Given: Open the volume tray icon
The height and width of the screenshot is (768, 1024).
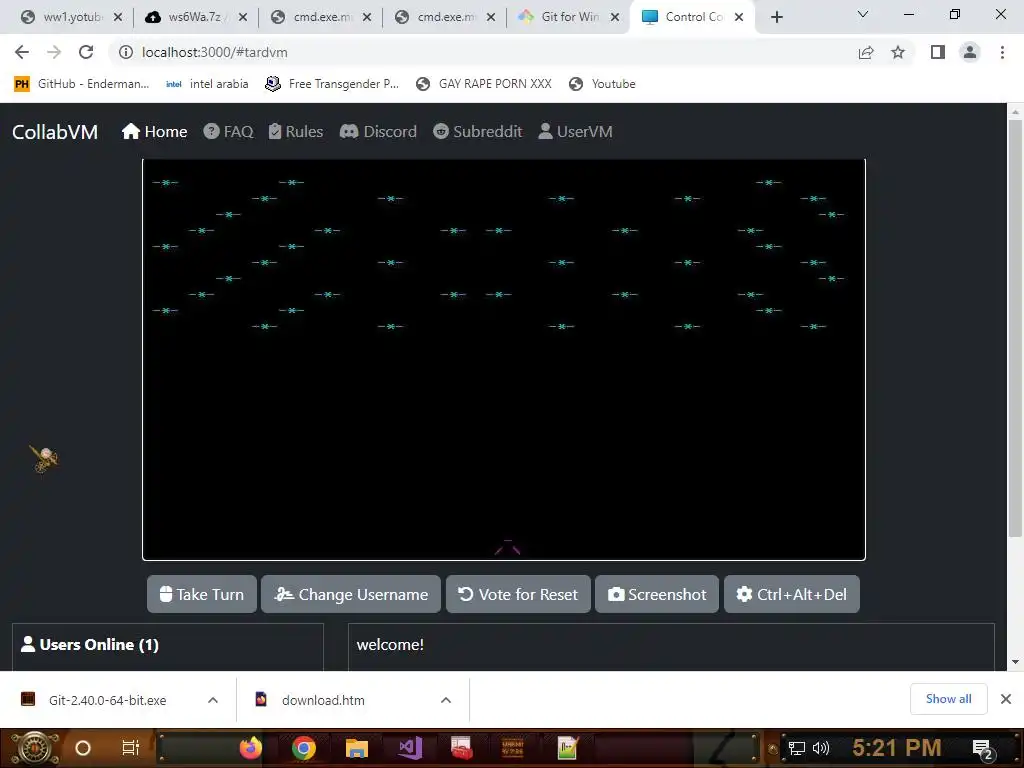Looking at the screenshot, I should click(x=820, y=748).
